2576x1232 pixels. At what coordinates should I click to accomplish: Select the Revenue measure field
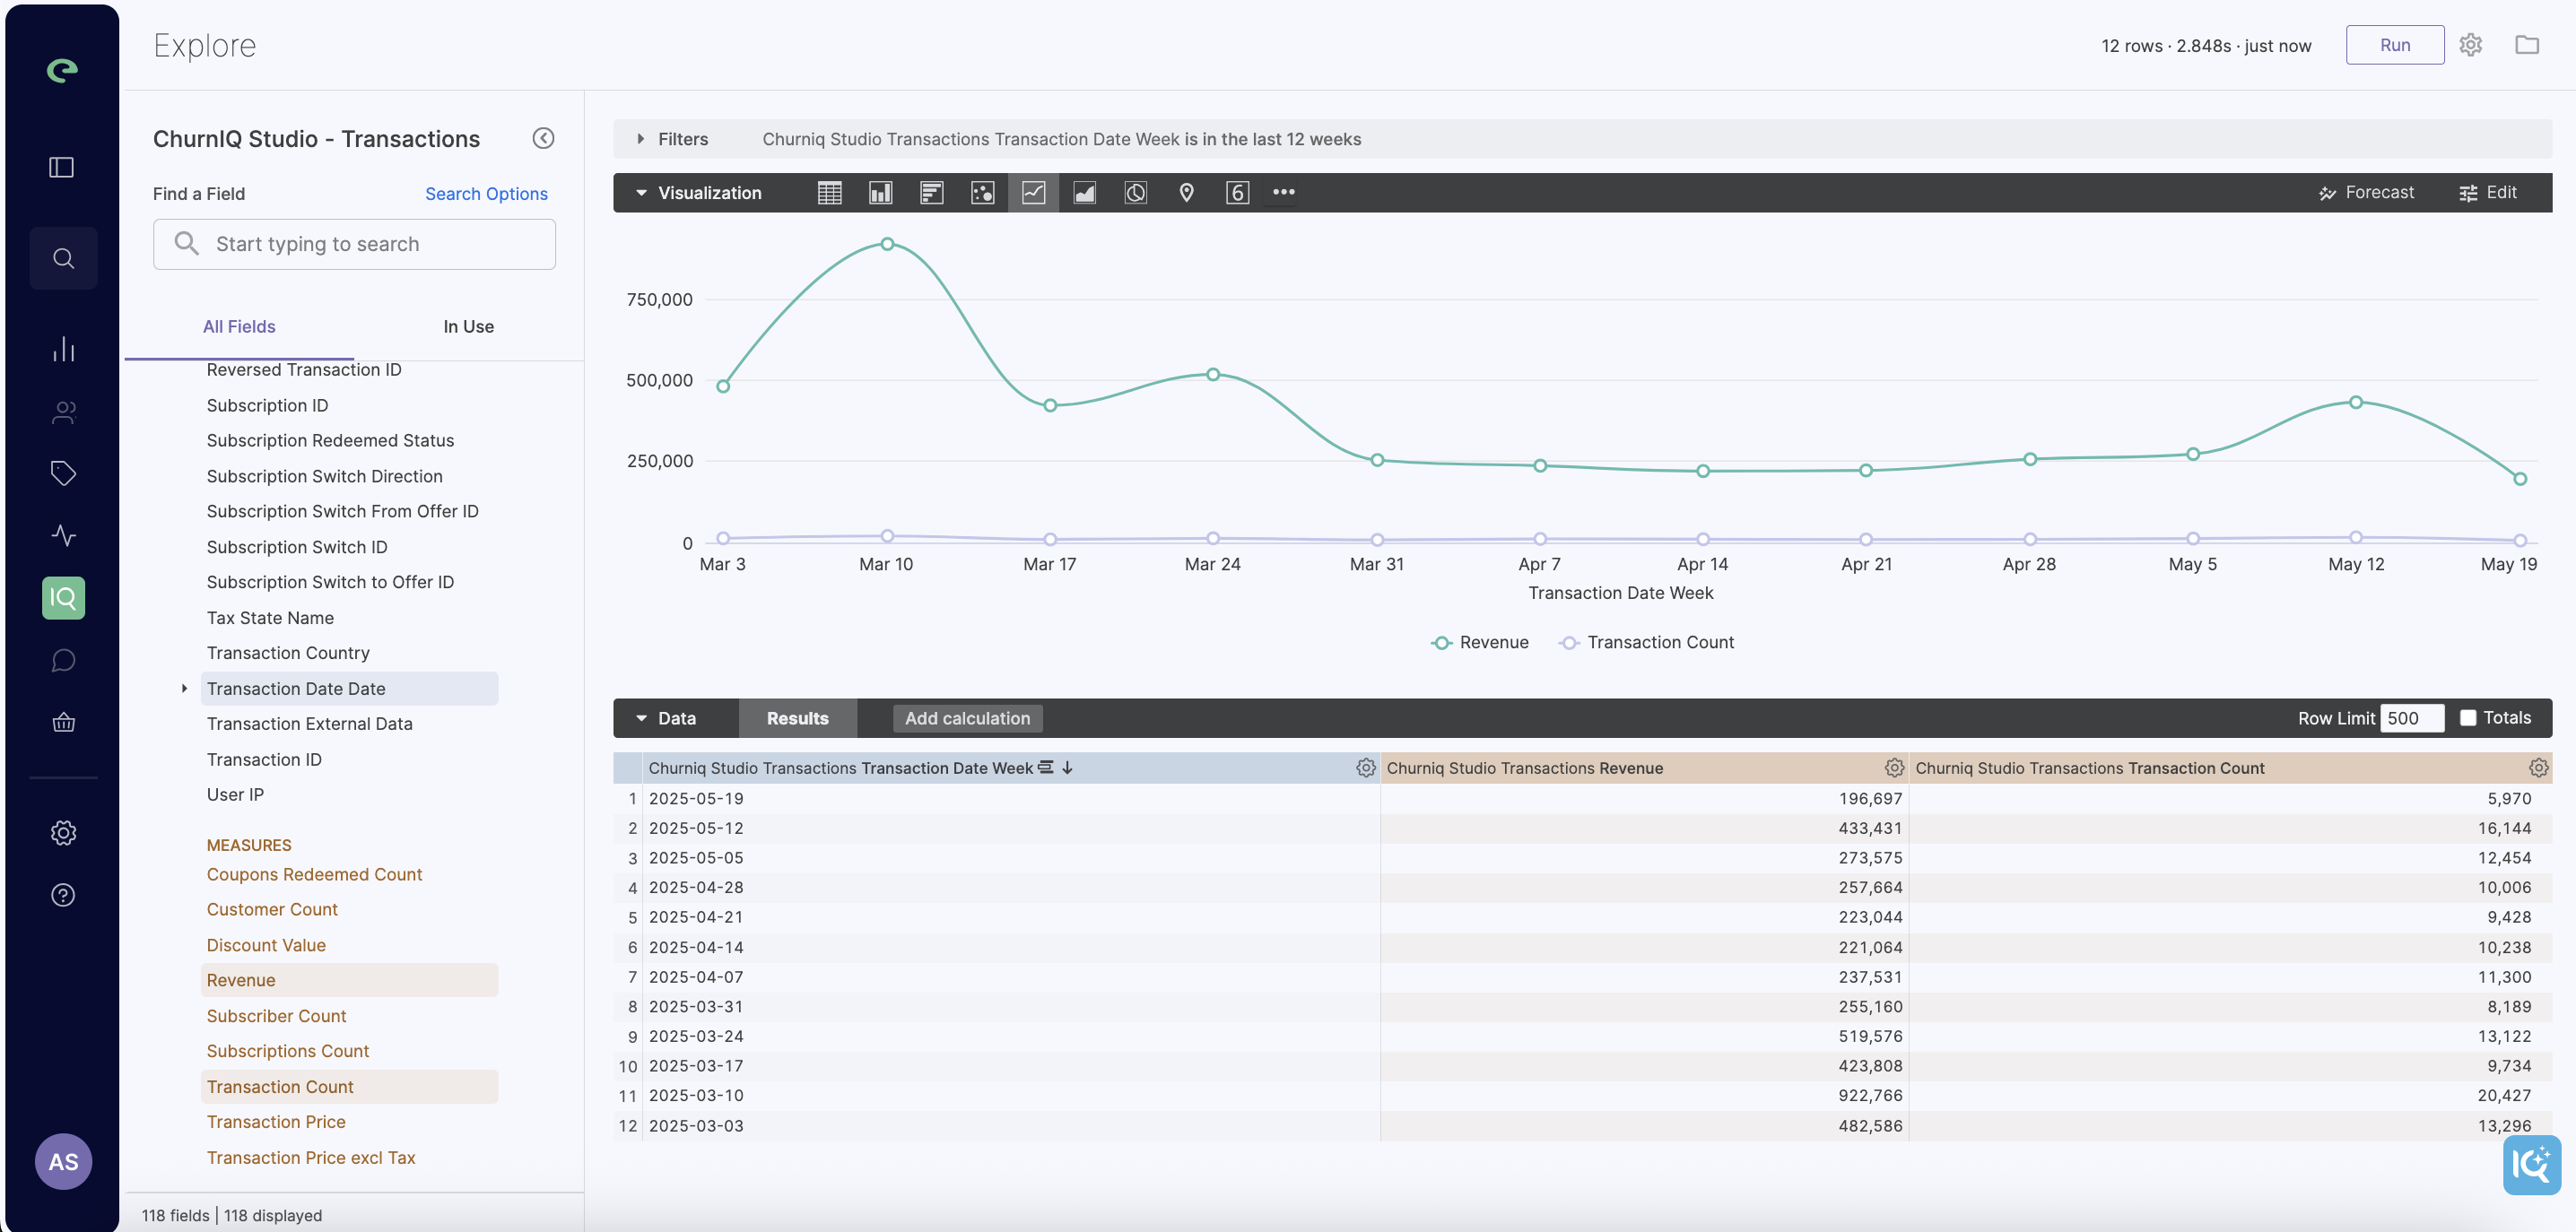pyautogui.click(x=349, y=979)
